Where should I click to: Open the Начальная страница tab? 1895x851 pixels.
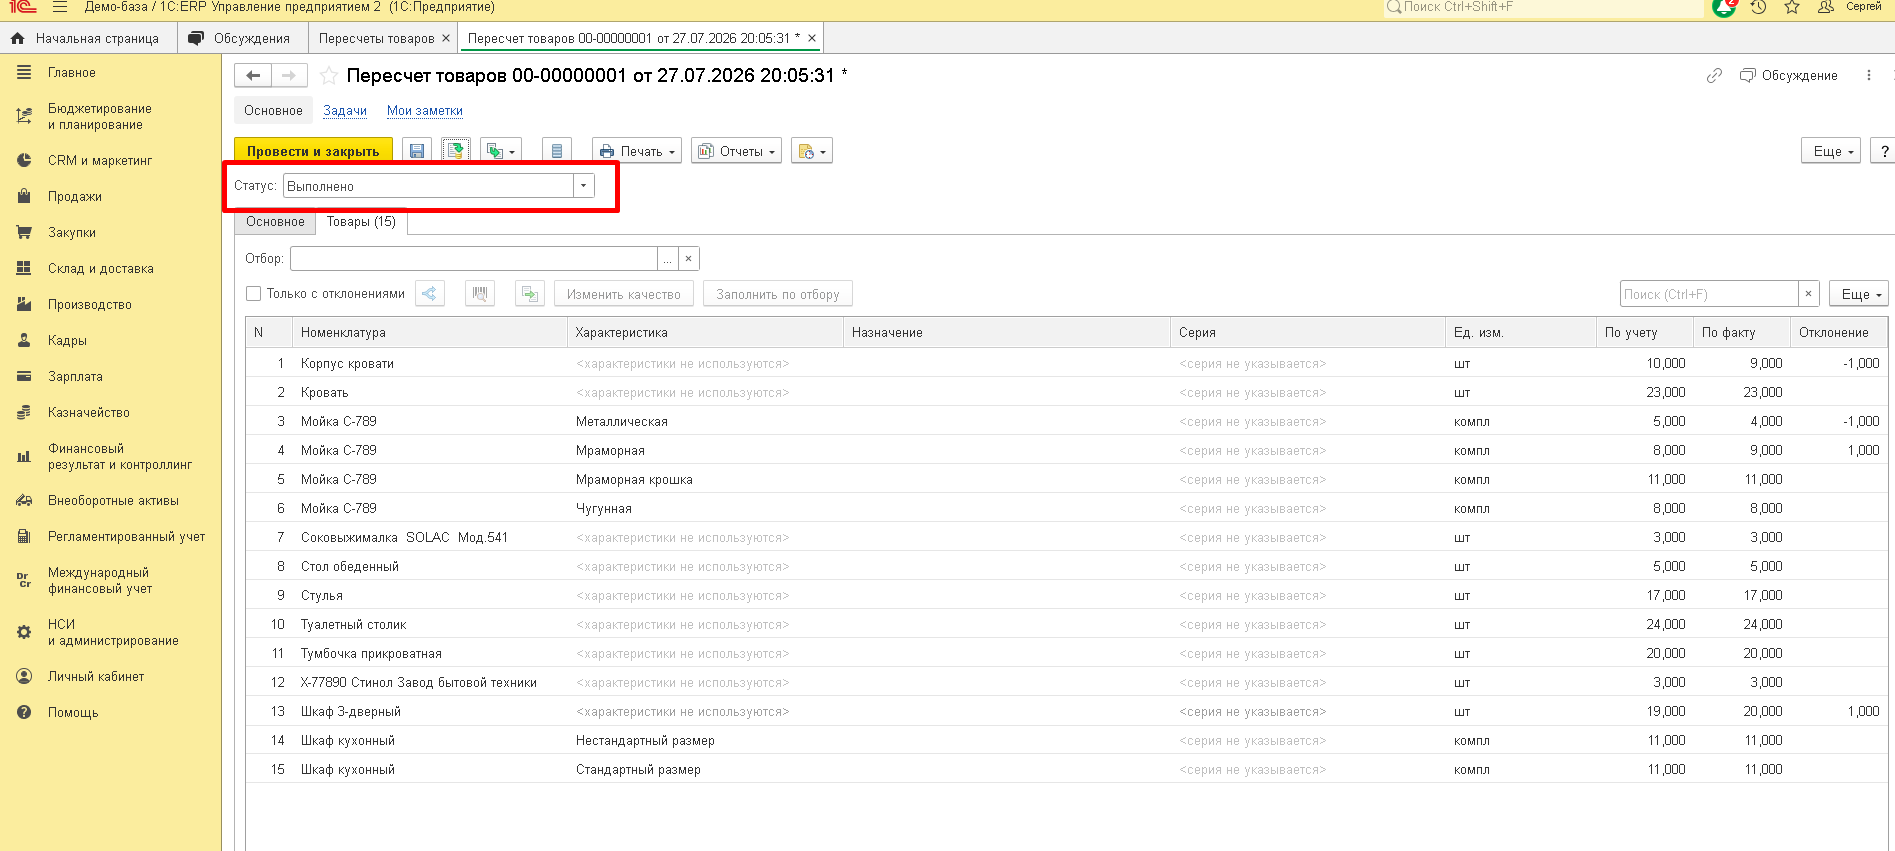pos(86,38)
